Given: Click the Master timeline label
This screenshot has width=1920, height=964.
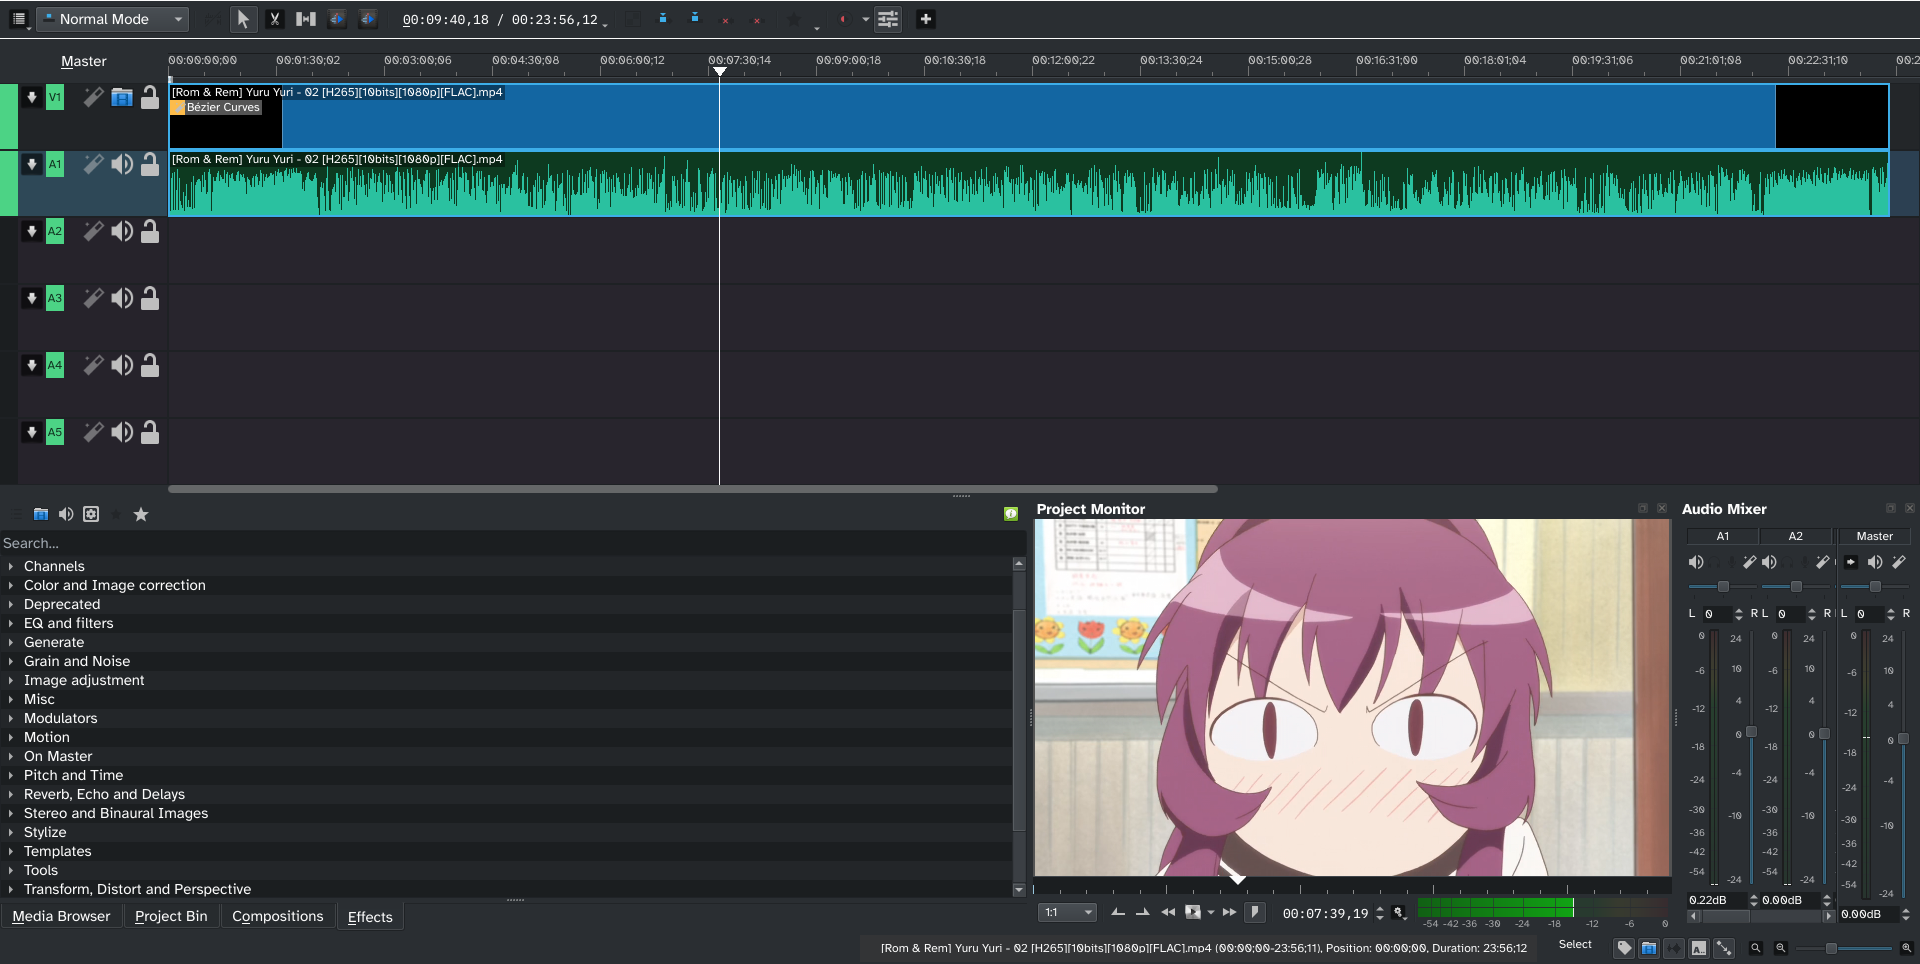Looking at the screenshot, I should click(x=84, y=61).
